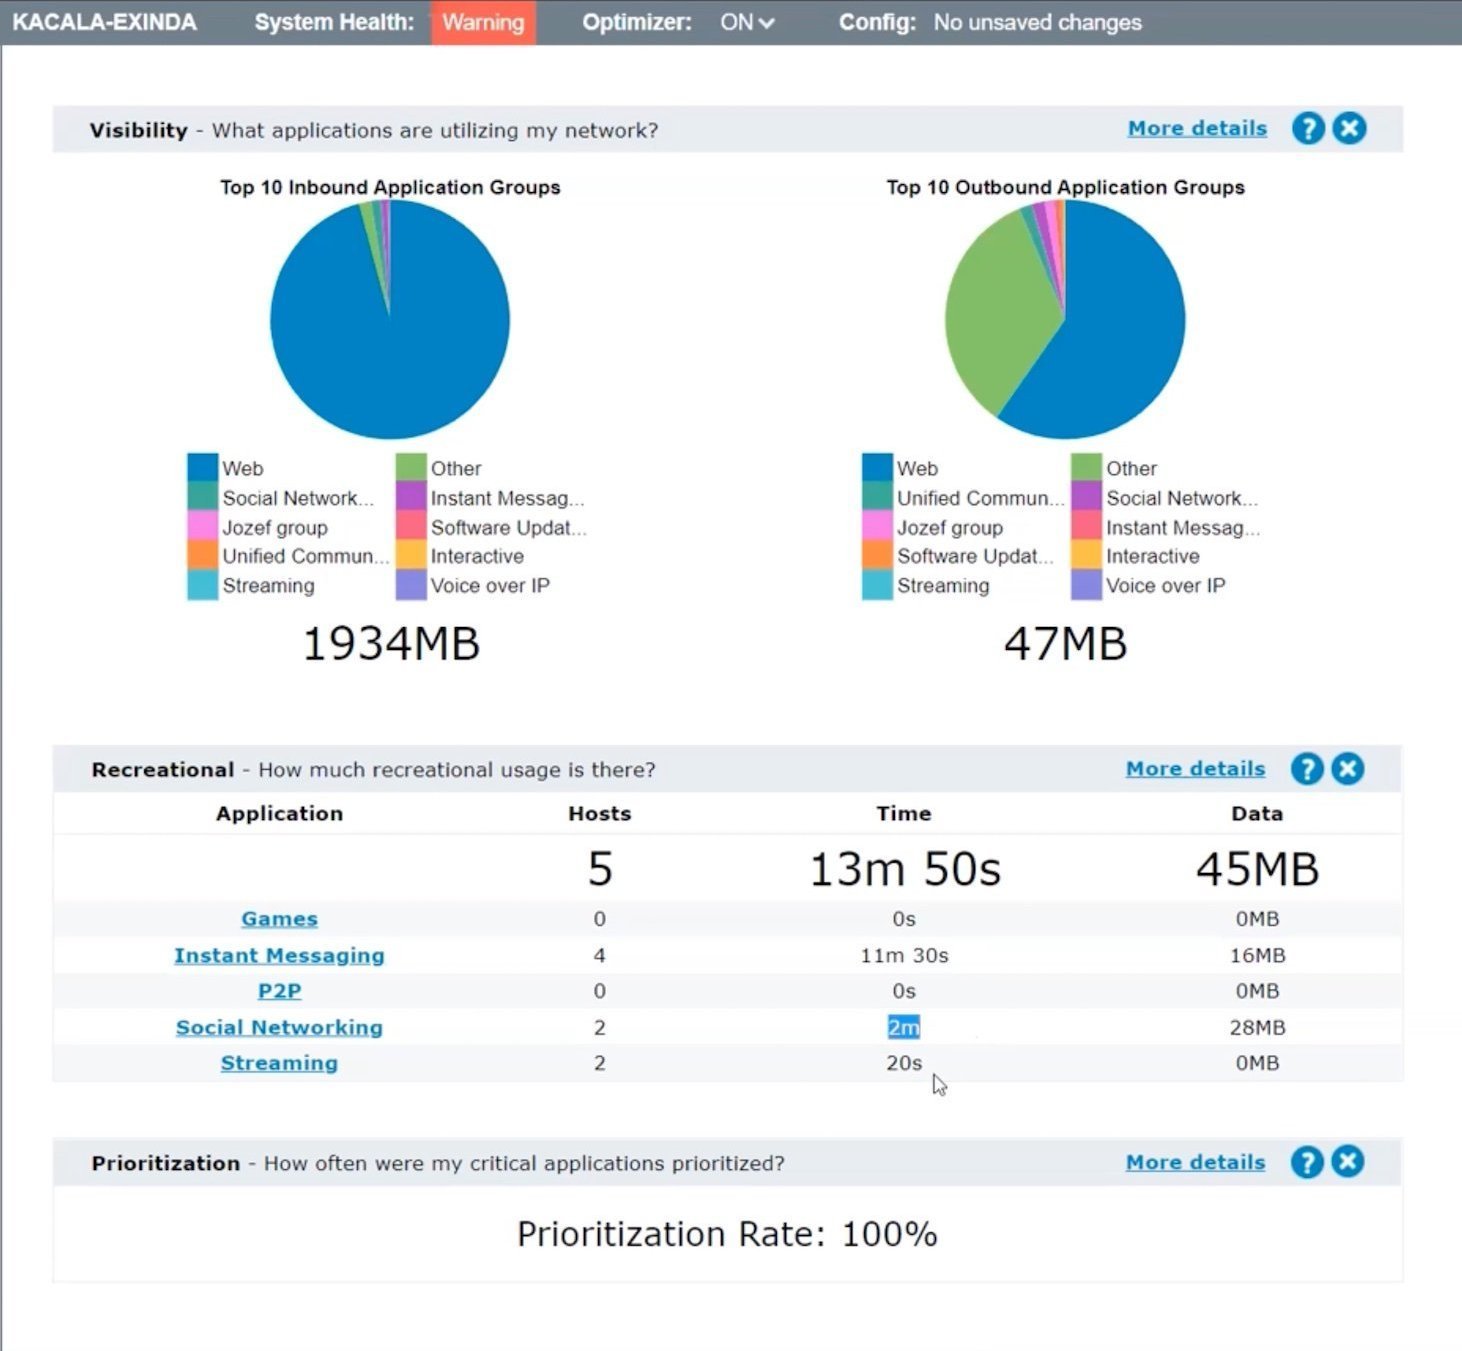Image resolution: width=1462 pixels, height=1351 pixels.
Task: Open More details for Recreational usage
Action: (1195, 769)
